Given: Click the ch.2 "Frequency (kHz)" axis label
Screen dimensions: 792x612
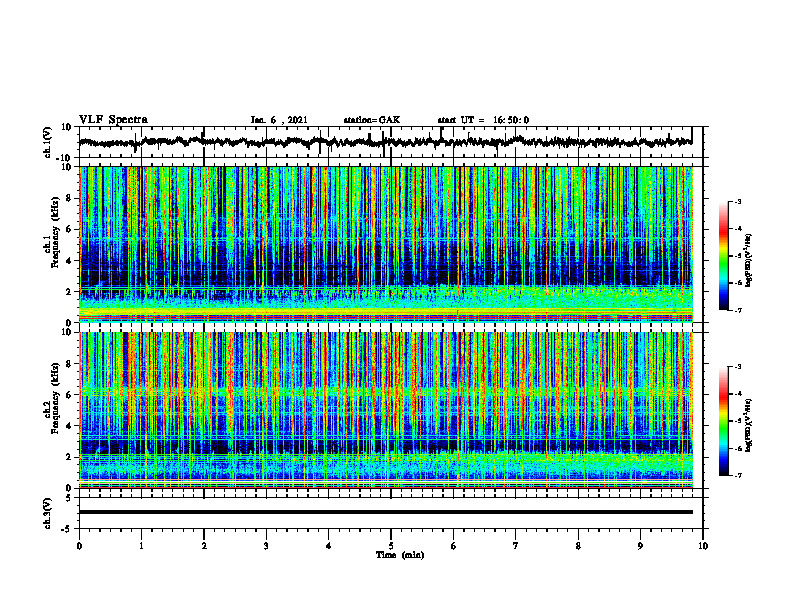Looking at the screenshot, I should [x=55, y=398].
